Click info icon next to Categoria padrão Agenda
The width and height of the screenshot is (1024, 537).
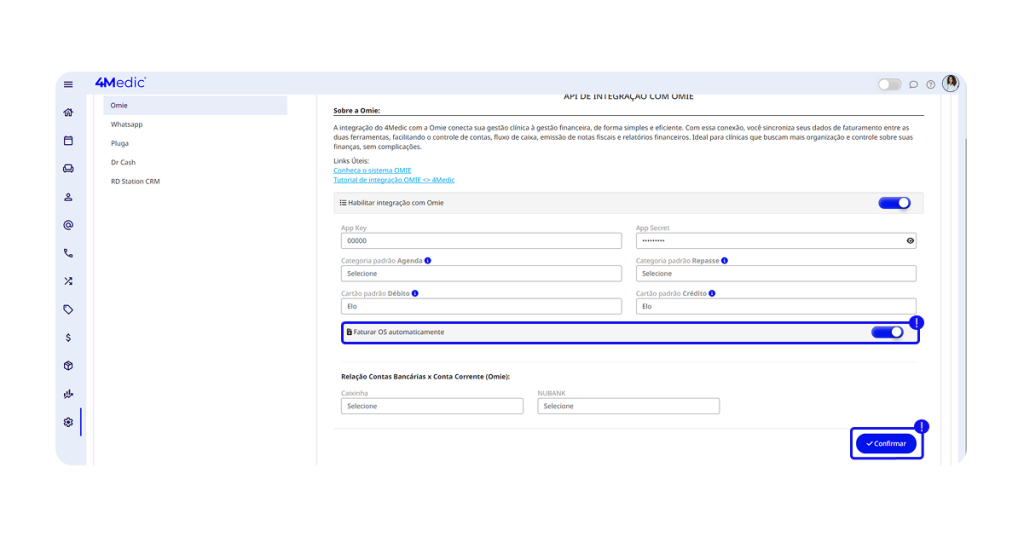(x=428, y=260)
